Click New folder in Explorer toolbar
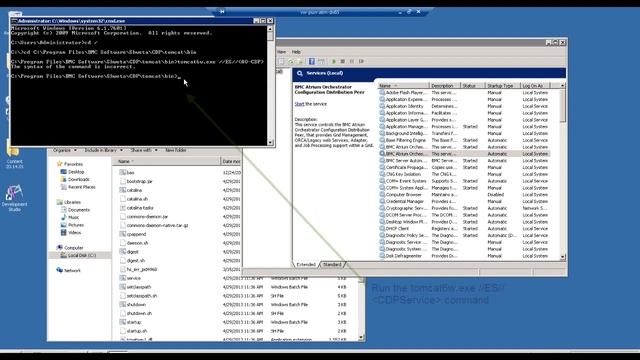This screenshot has width=640, height=360. tap(176, 150)
